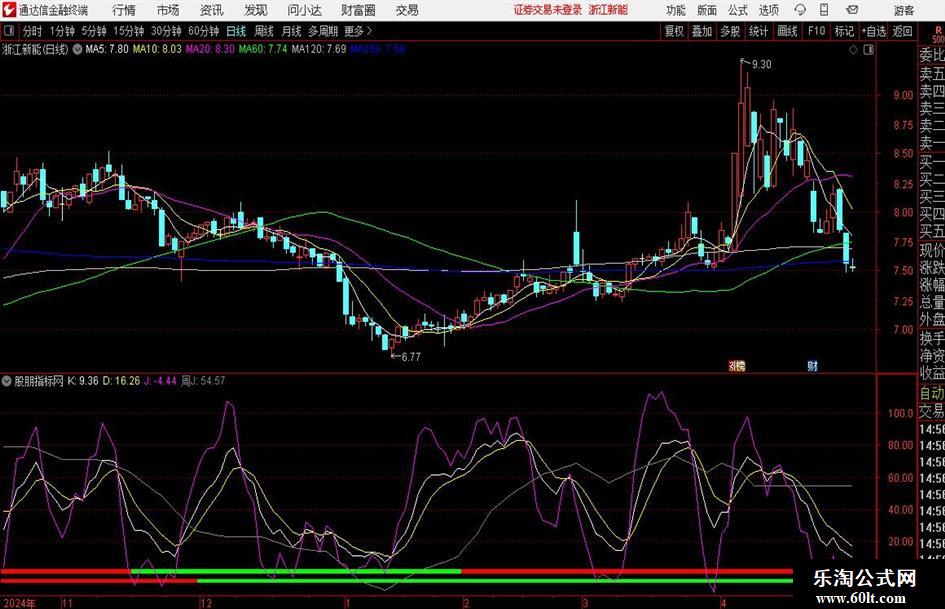Click the 标记 mark button
The height and width of the screenshot is (609, 945).
844,31
